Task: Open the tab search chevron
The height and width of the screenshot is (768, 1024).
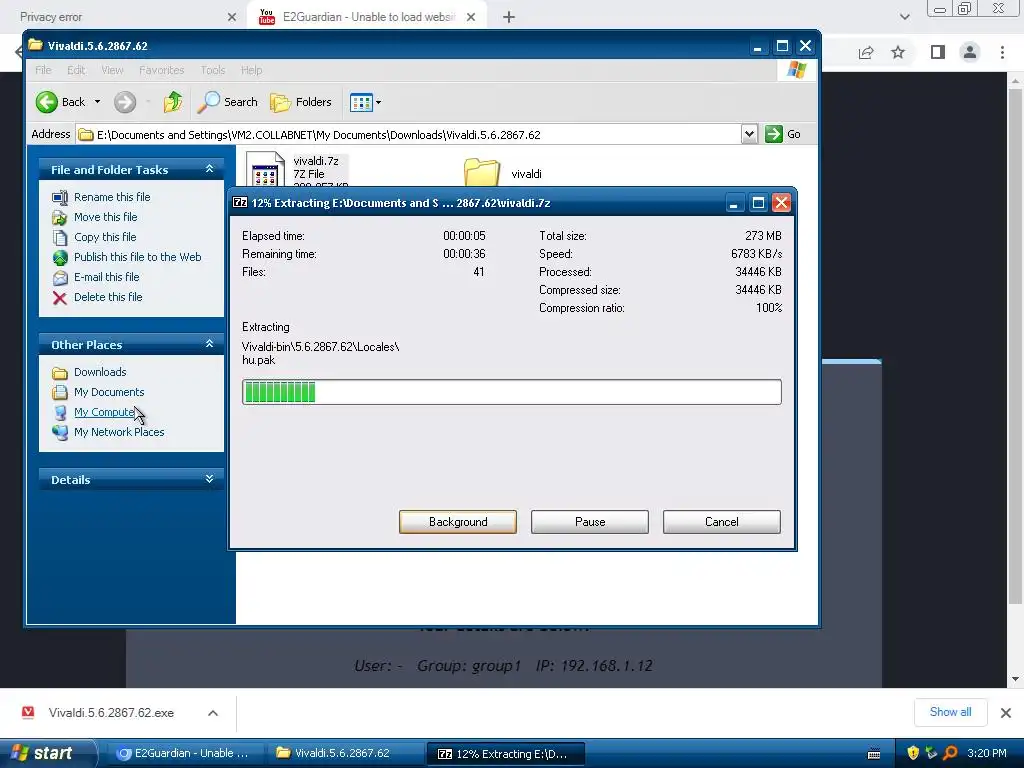Action: (x=904, y=17)
